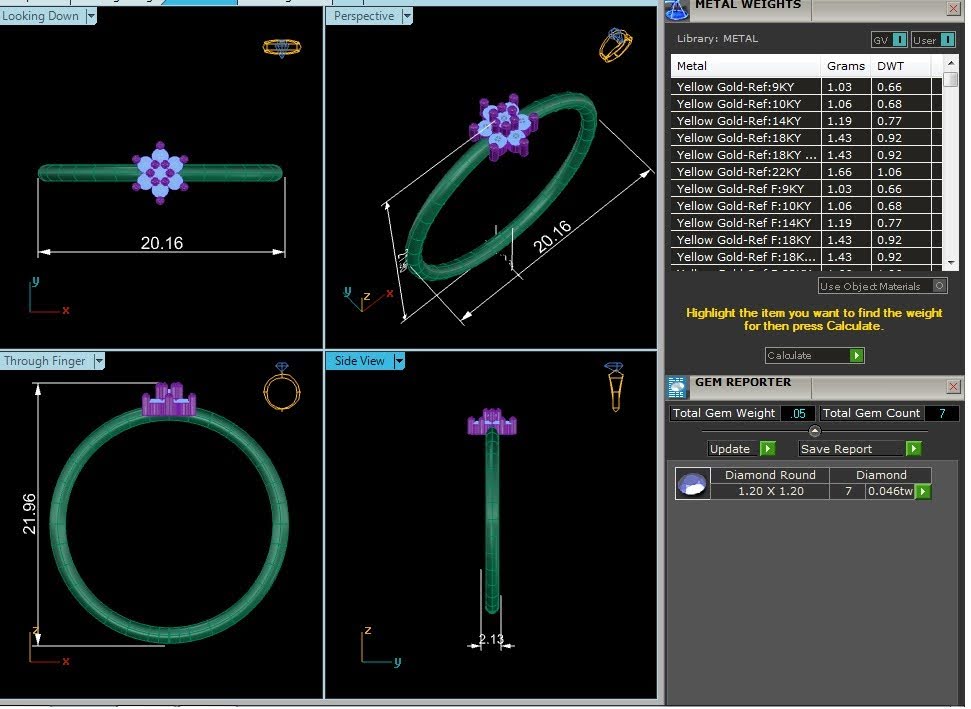This screenshot has width=971, height=709.
Task: Select Yellow Gold-Ref:14KY row
Action: 806,121
